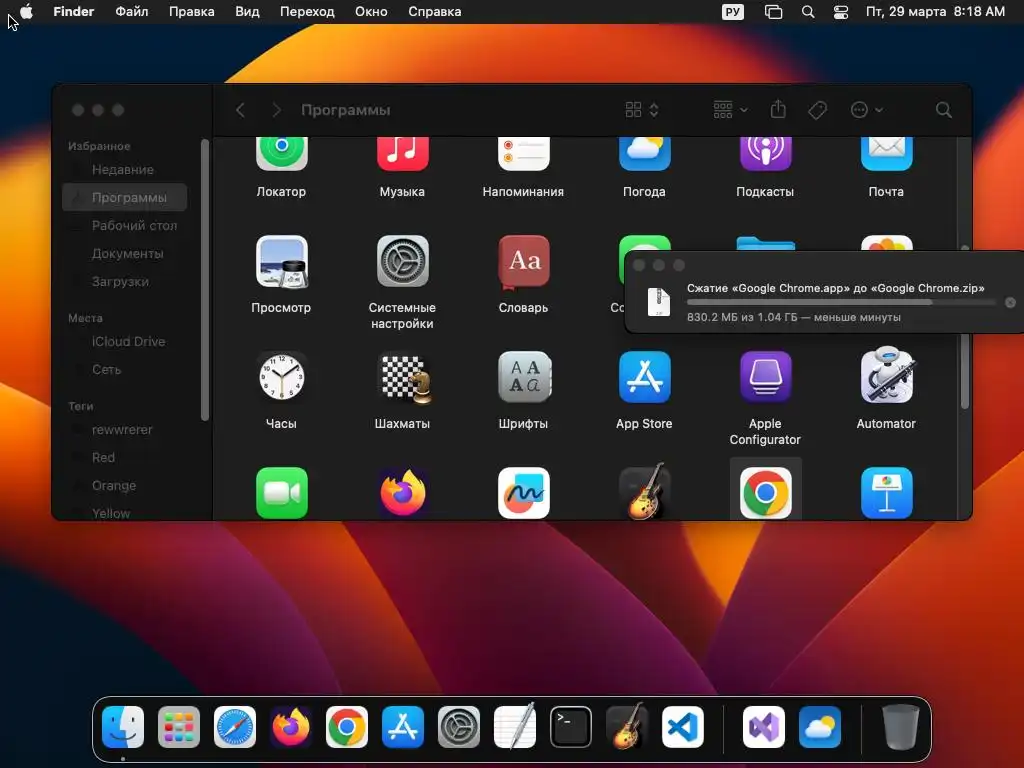
Task: Open Рабочий стол in the sidebar
Action: pos(124,225)
